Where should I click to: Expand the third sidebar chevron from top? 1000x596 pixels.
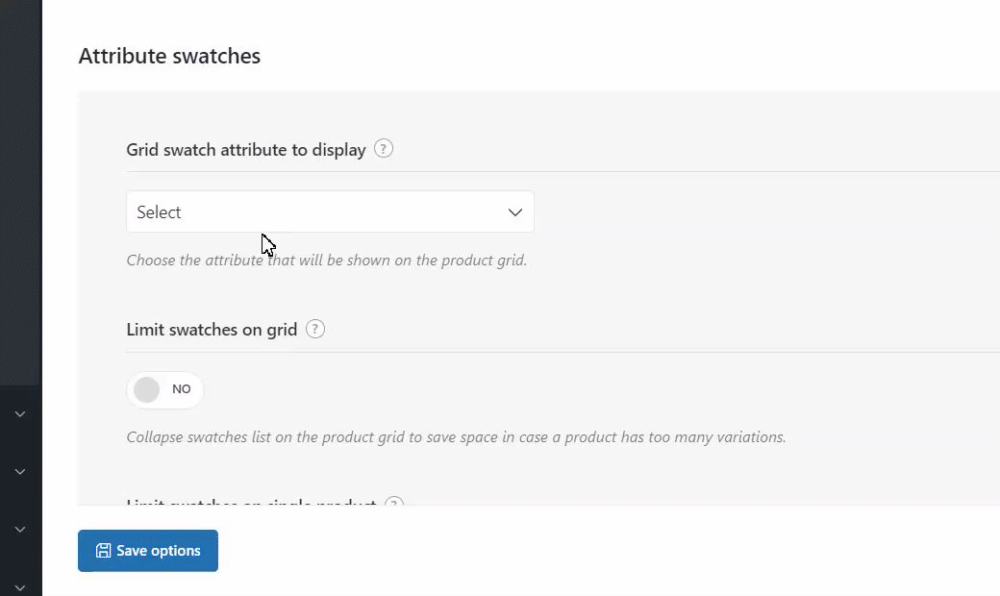[20, 529]
